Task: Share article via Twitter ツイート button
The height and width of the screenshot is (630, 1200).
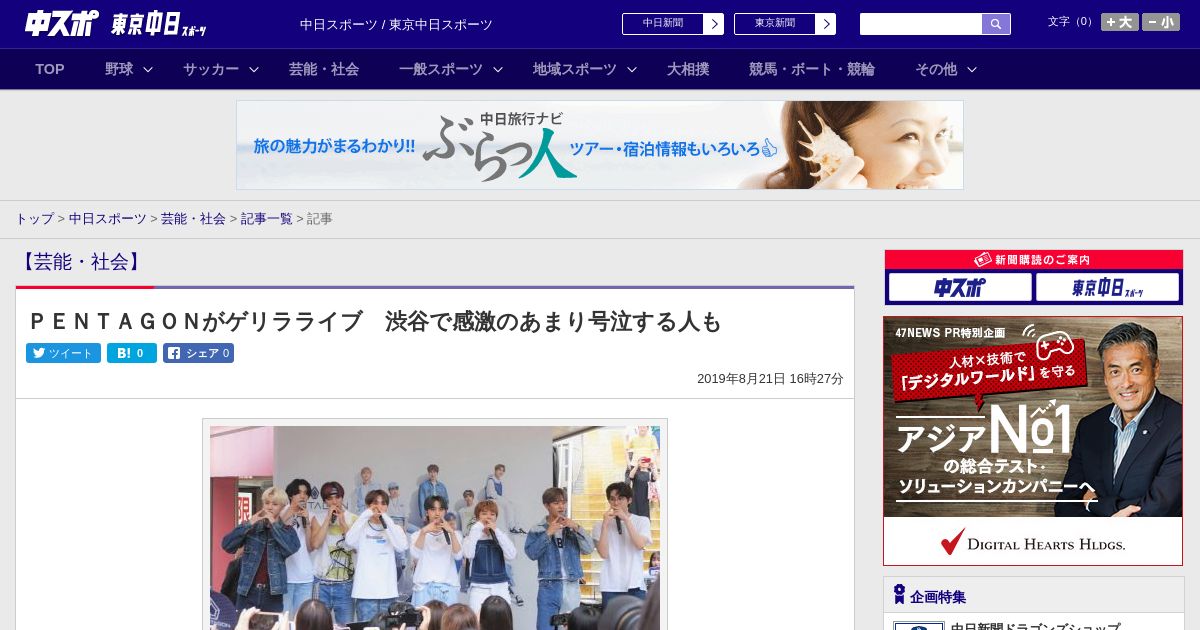Action: [x=63, y=353]
